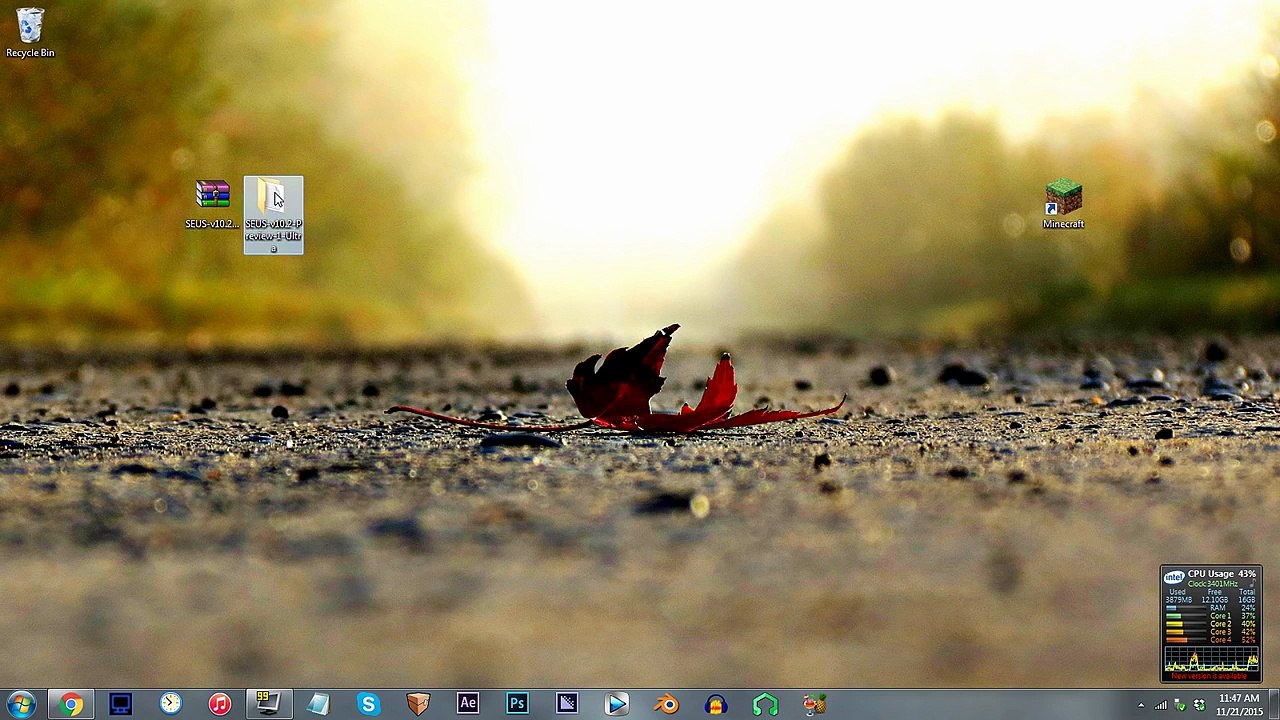Click the Show Desktop button
1280x720 pixels.
(x=1273, y=704)
